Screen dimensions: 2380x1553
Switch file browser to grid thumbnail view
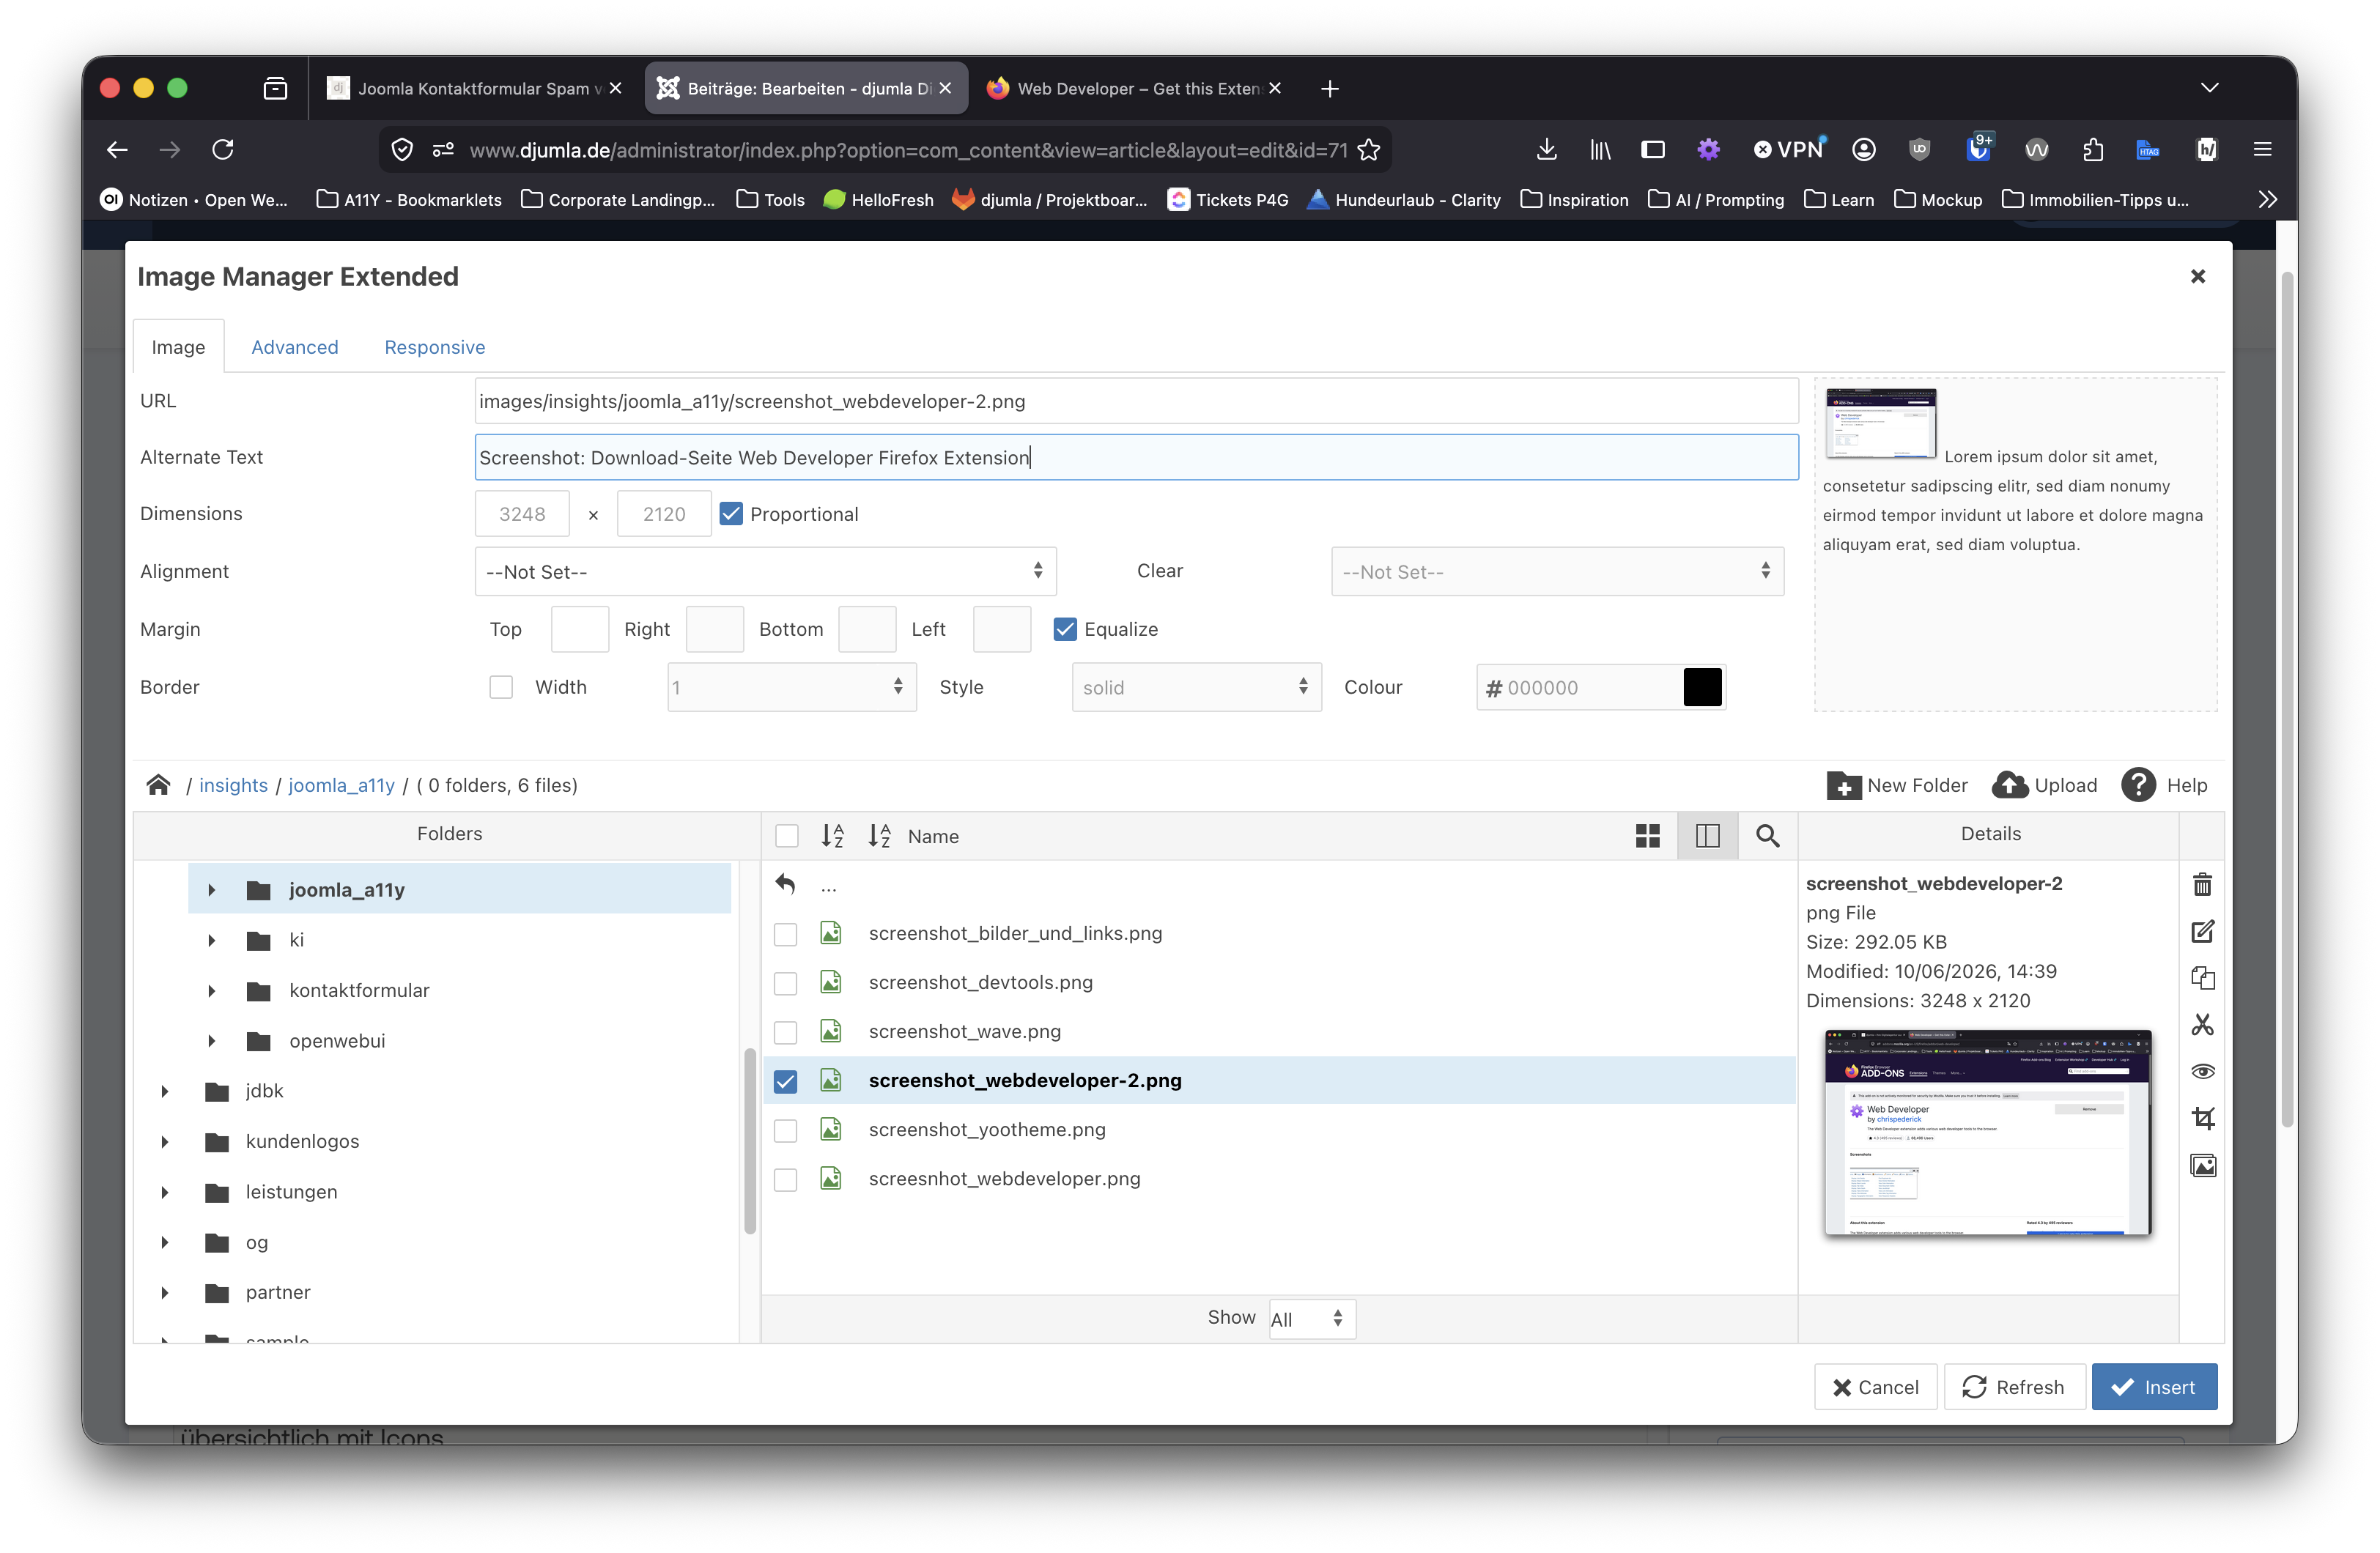click(1647, 836)
